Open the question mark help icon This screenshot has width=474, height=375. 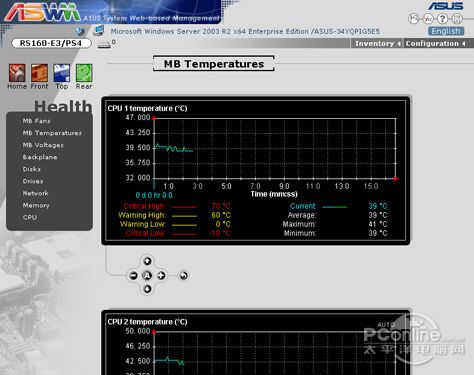(443, 19)
